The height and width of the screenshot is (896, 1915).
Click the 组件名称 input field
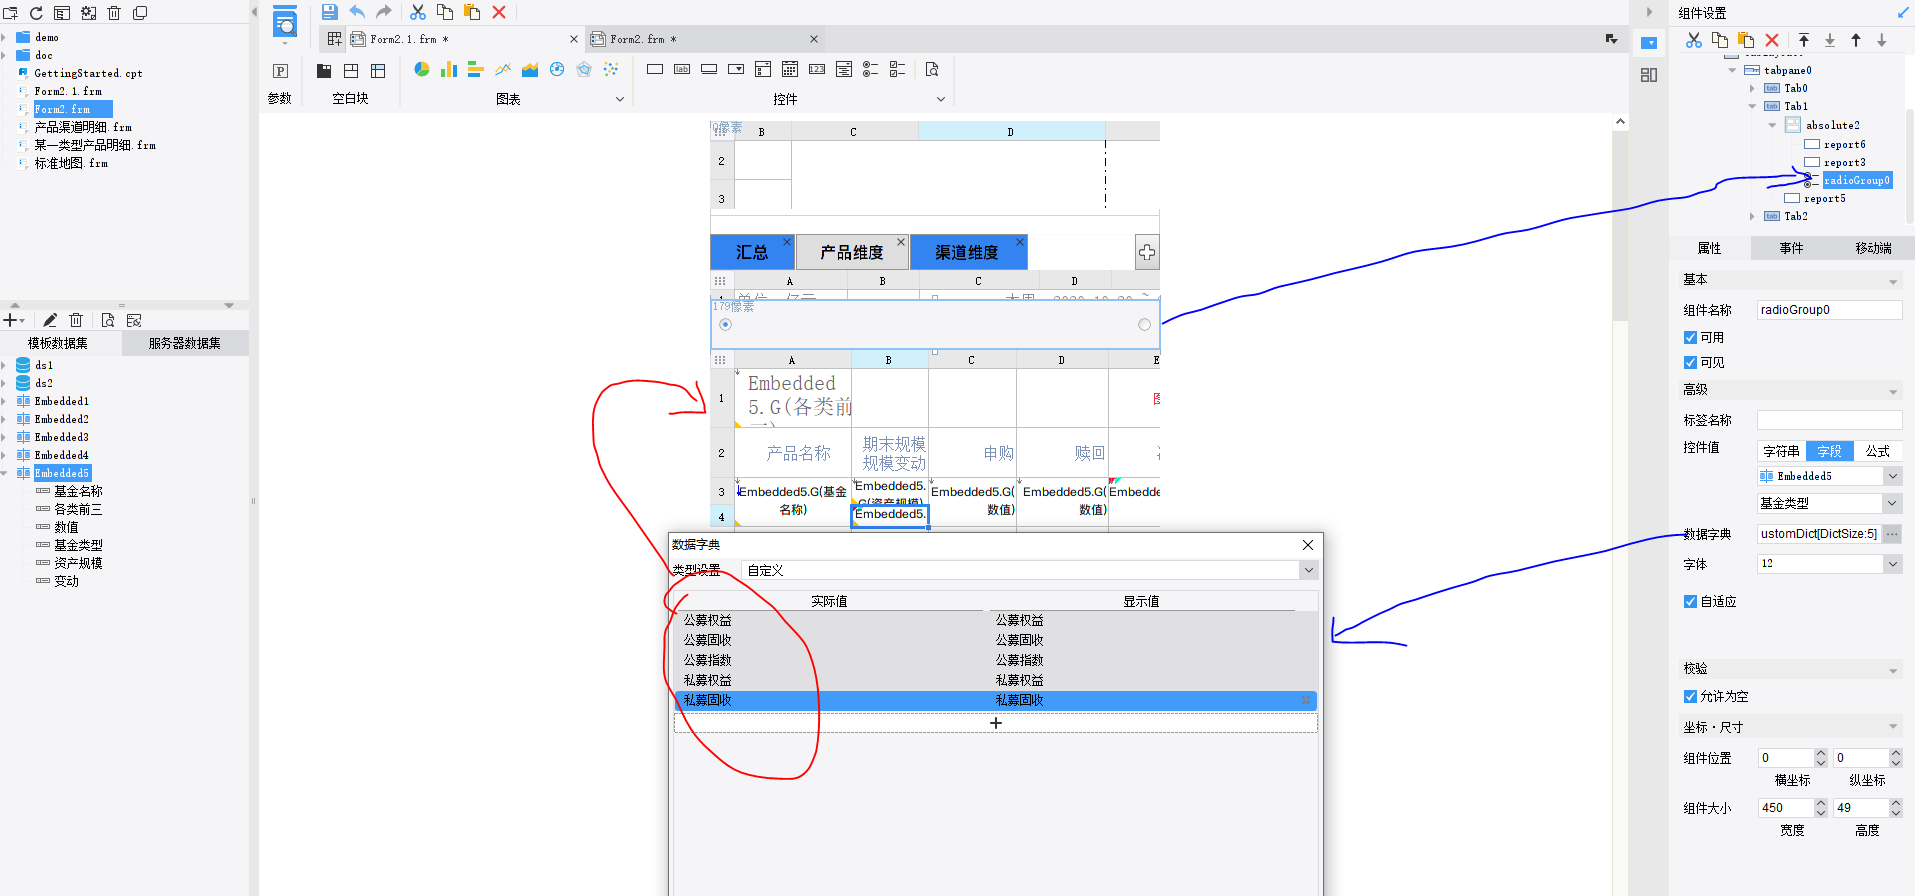click(1829, 310)
